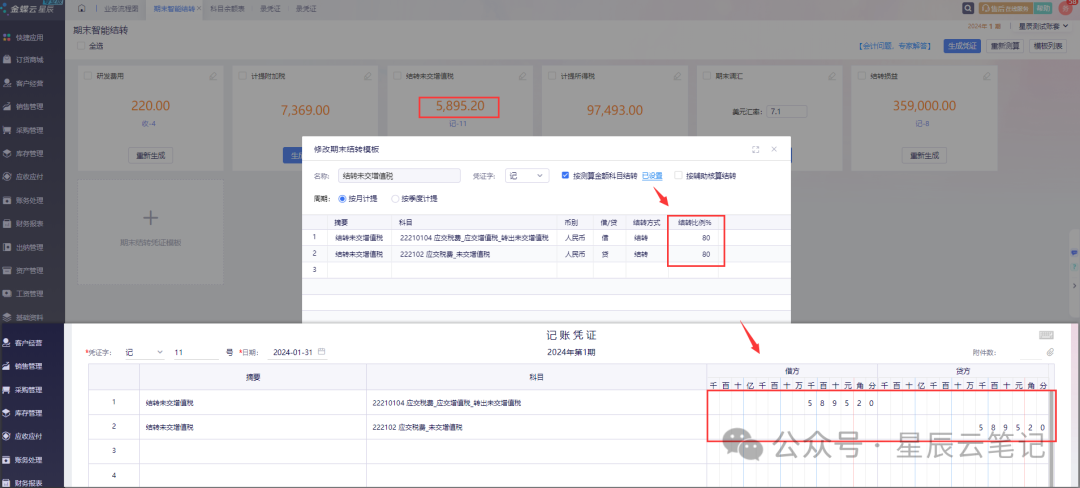Edit the 计提附加税 card with pencil icon
Viewport: 1080px width, 488px height.
click(368, 76)
